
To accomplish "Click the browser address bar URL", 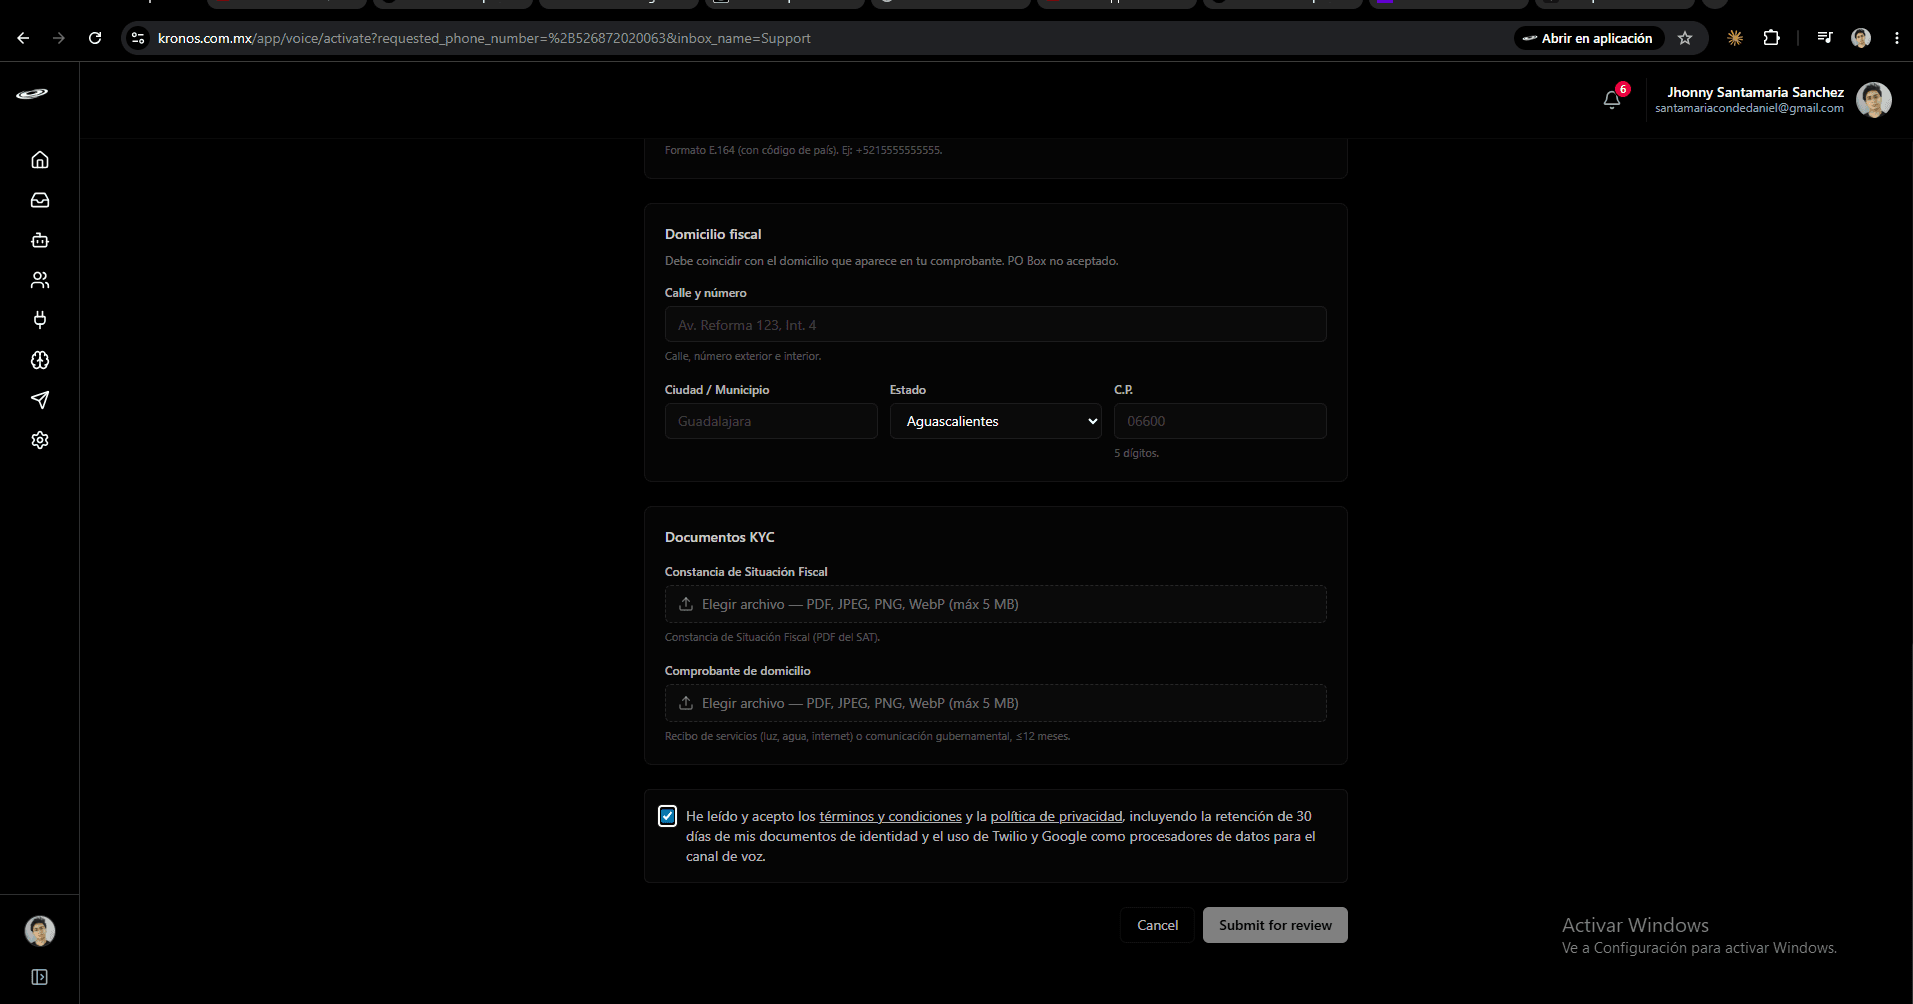I will [x=484, y=38].
